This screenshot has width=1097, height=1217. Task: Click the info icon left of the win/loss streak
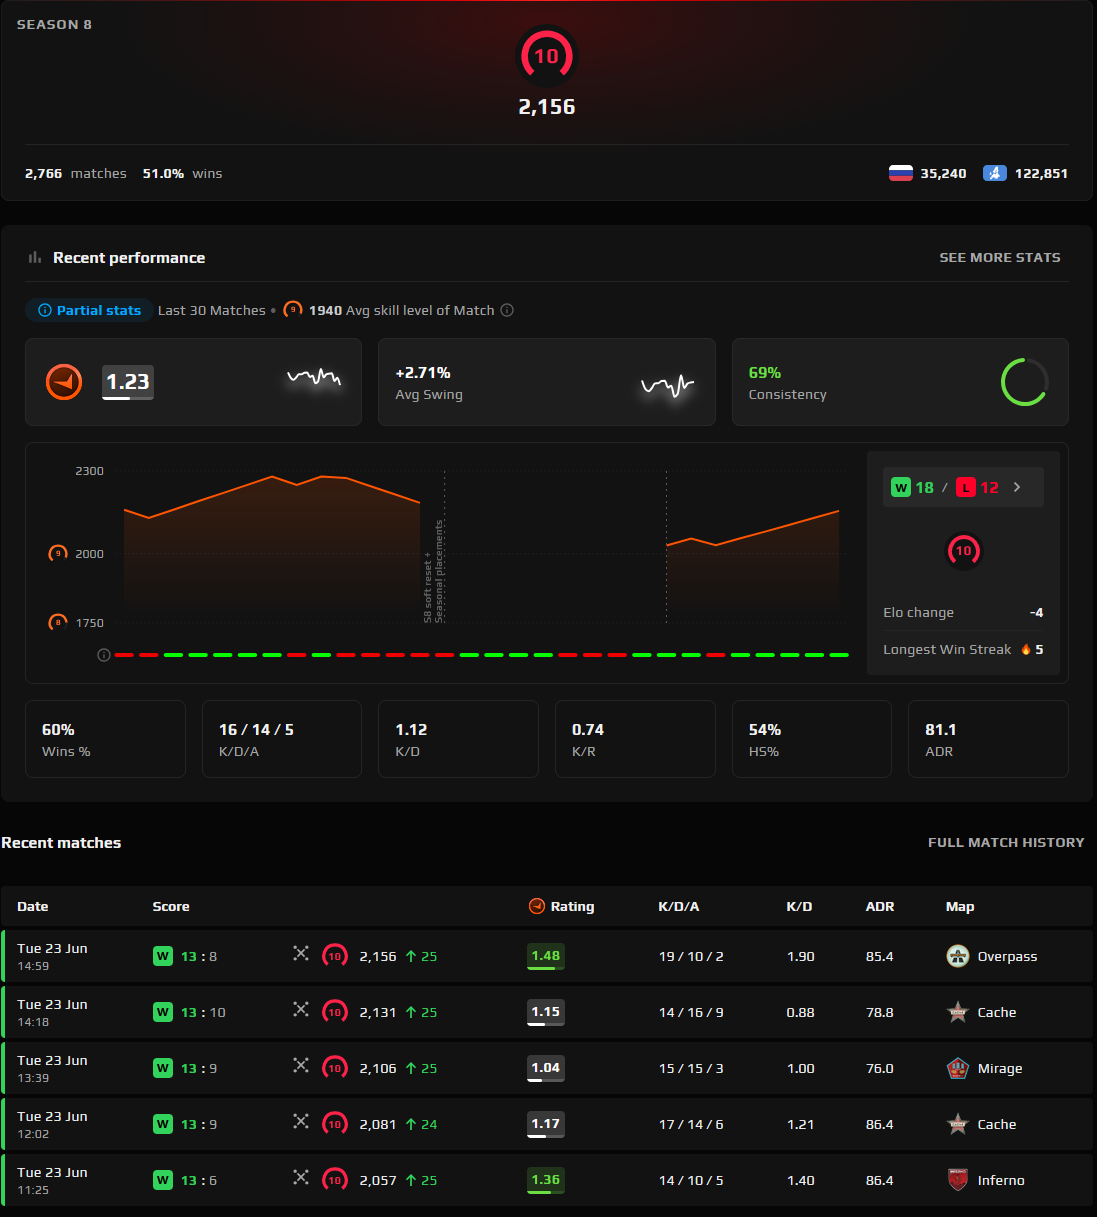104,655
